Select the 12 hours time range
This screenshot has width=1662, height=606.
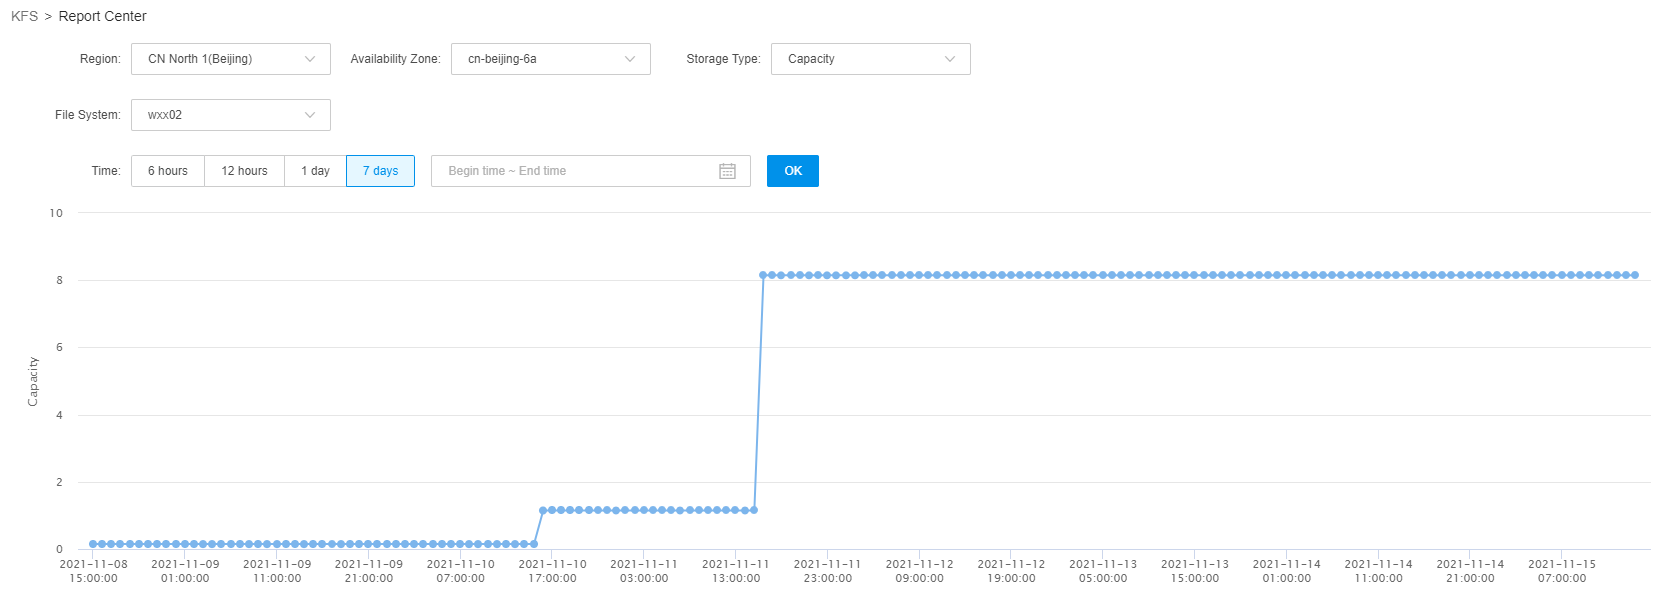click(x=245, y=171)
